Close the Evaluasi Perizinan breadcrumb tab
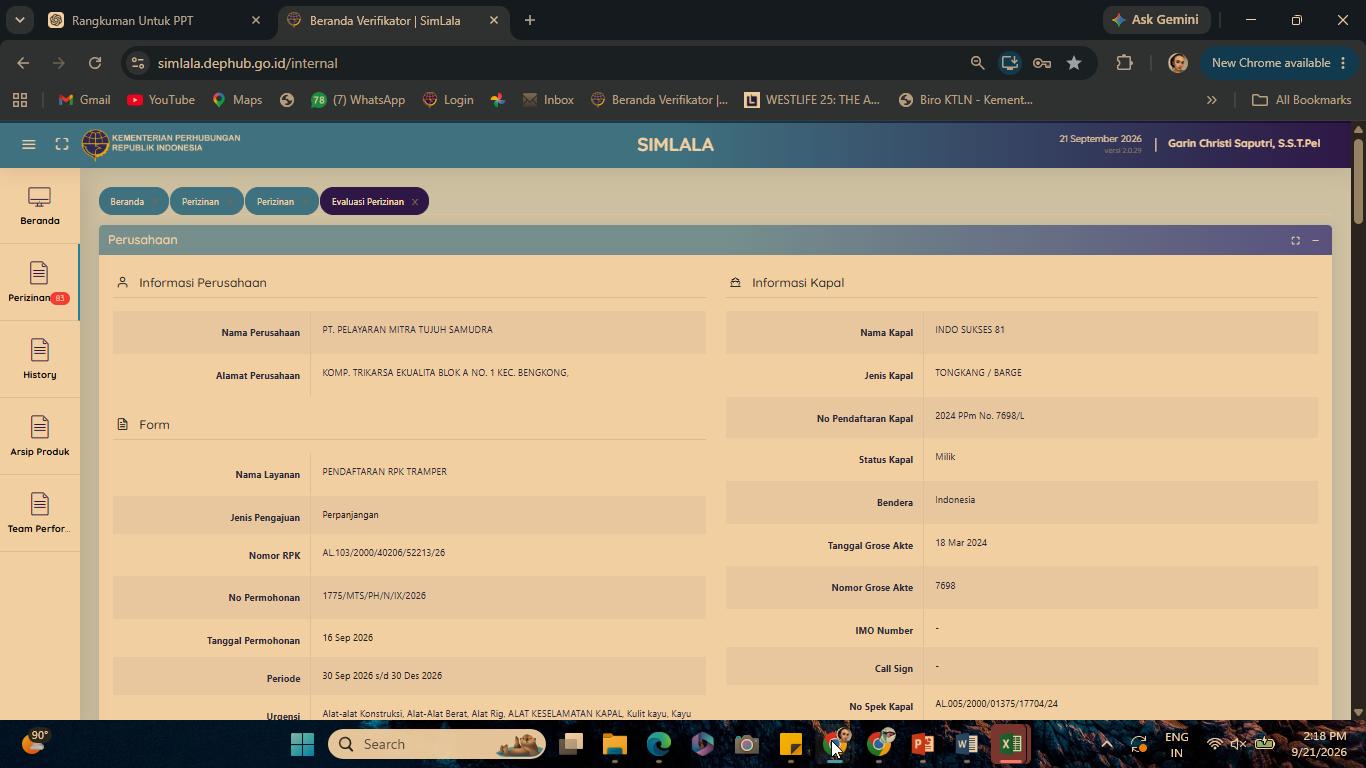 [415, 202]
